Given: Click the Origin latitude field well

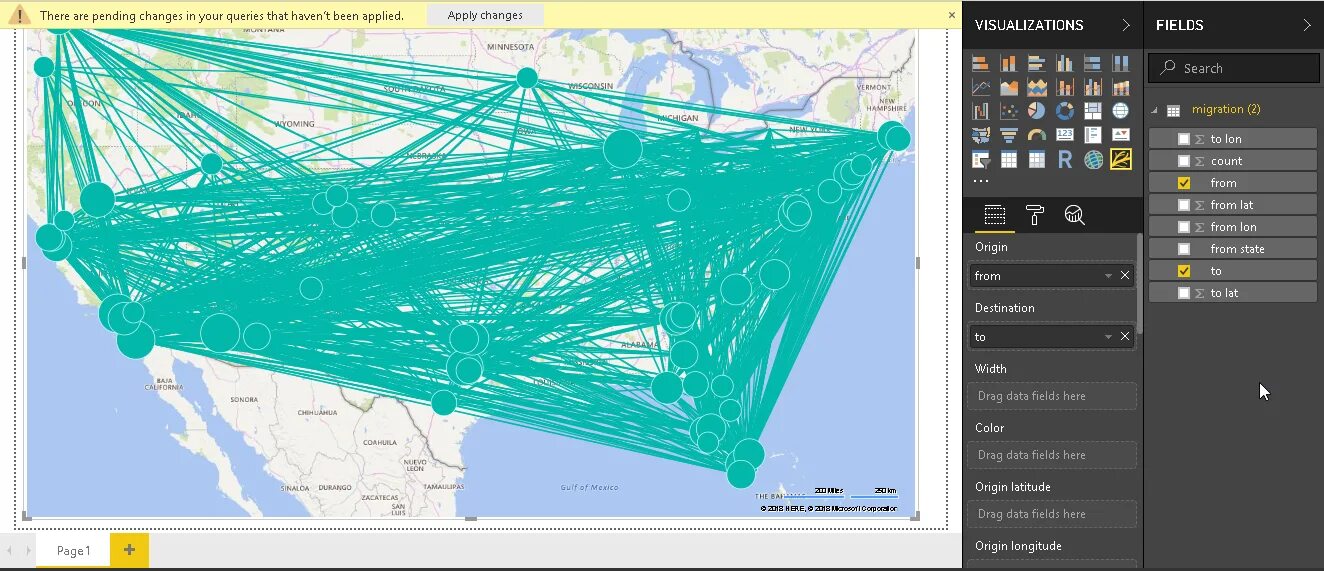Looking at the screenshot, I should coord(1052,514).
